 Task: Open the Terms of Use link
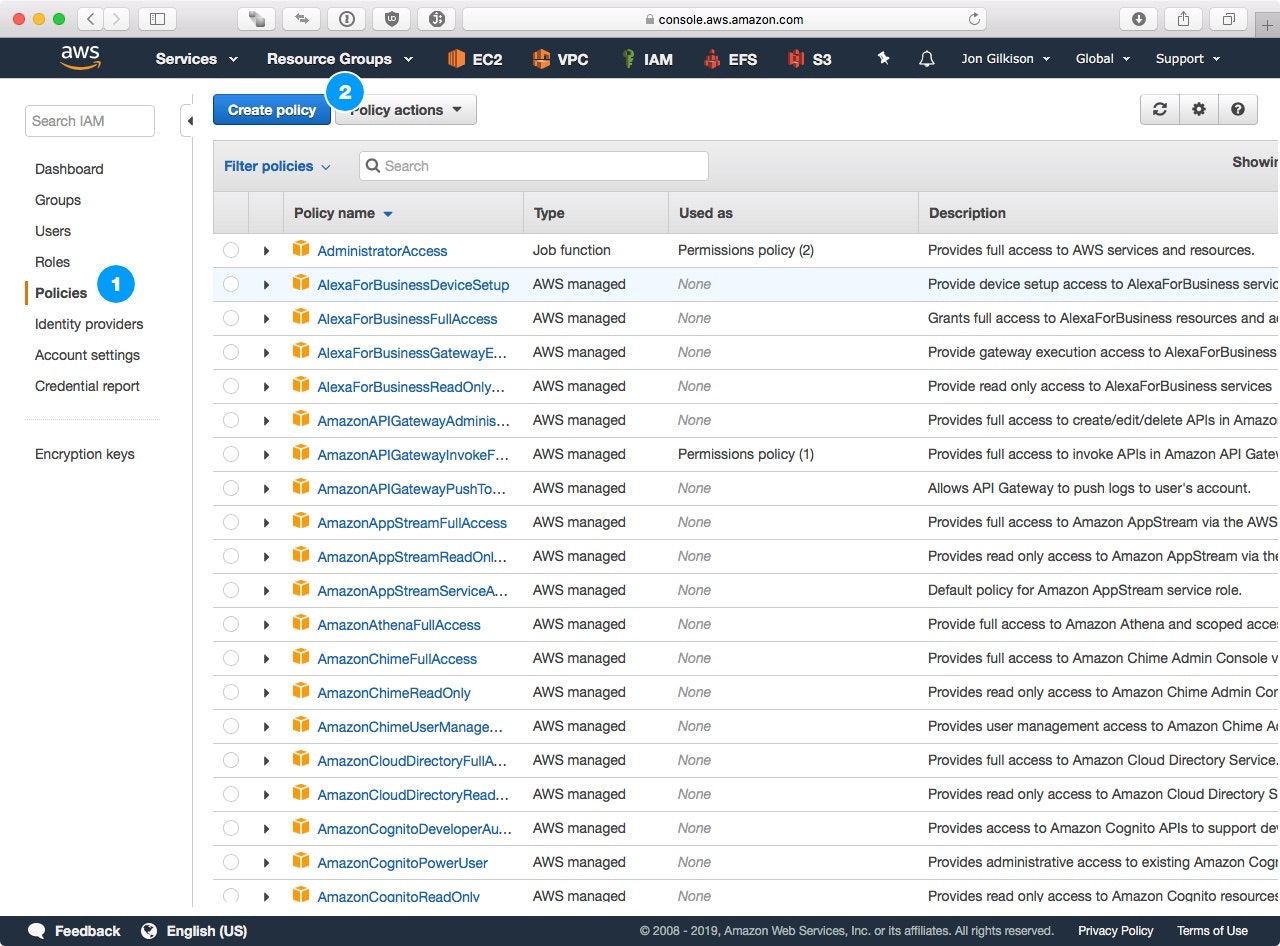(1212, 931)
